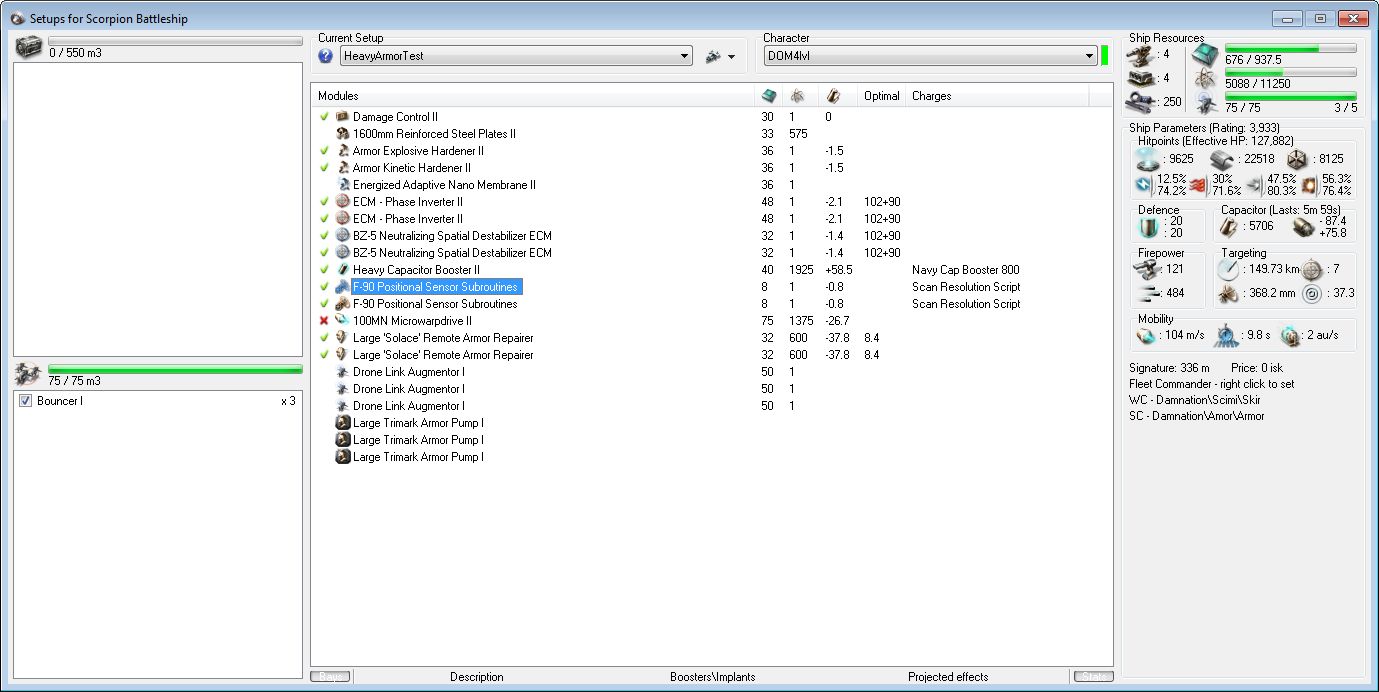Select the Energized Adaptive Nano Membrane II row

point(444,185)
